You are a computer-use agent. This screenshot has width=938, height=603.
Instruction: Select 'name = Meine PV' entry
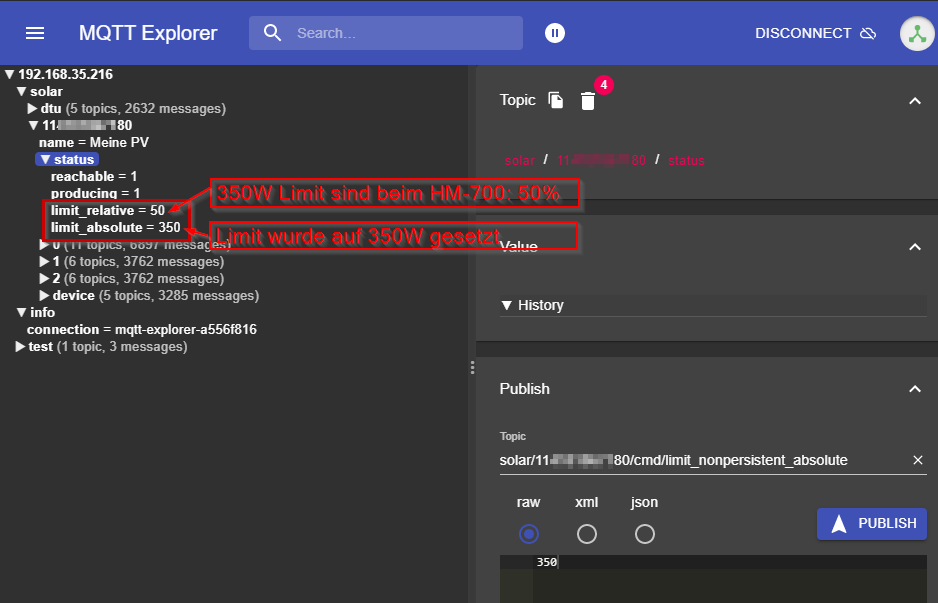pyautogui.click(x=94, y=142)
